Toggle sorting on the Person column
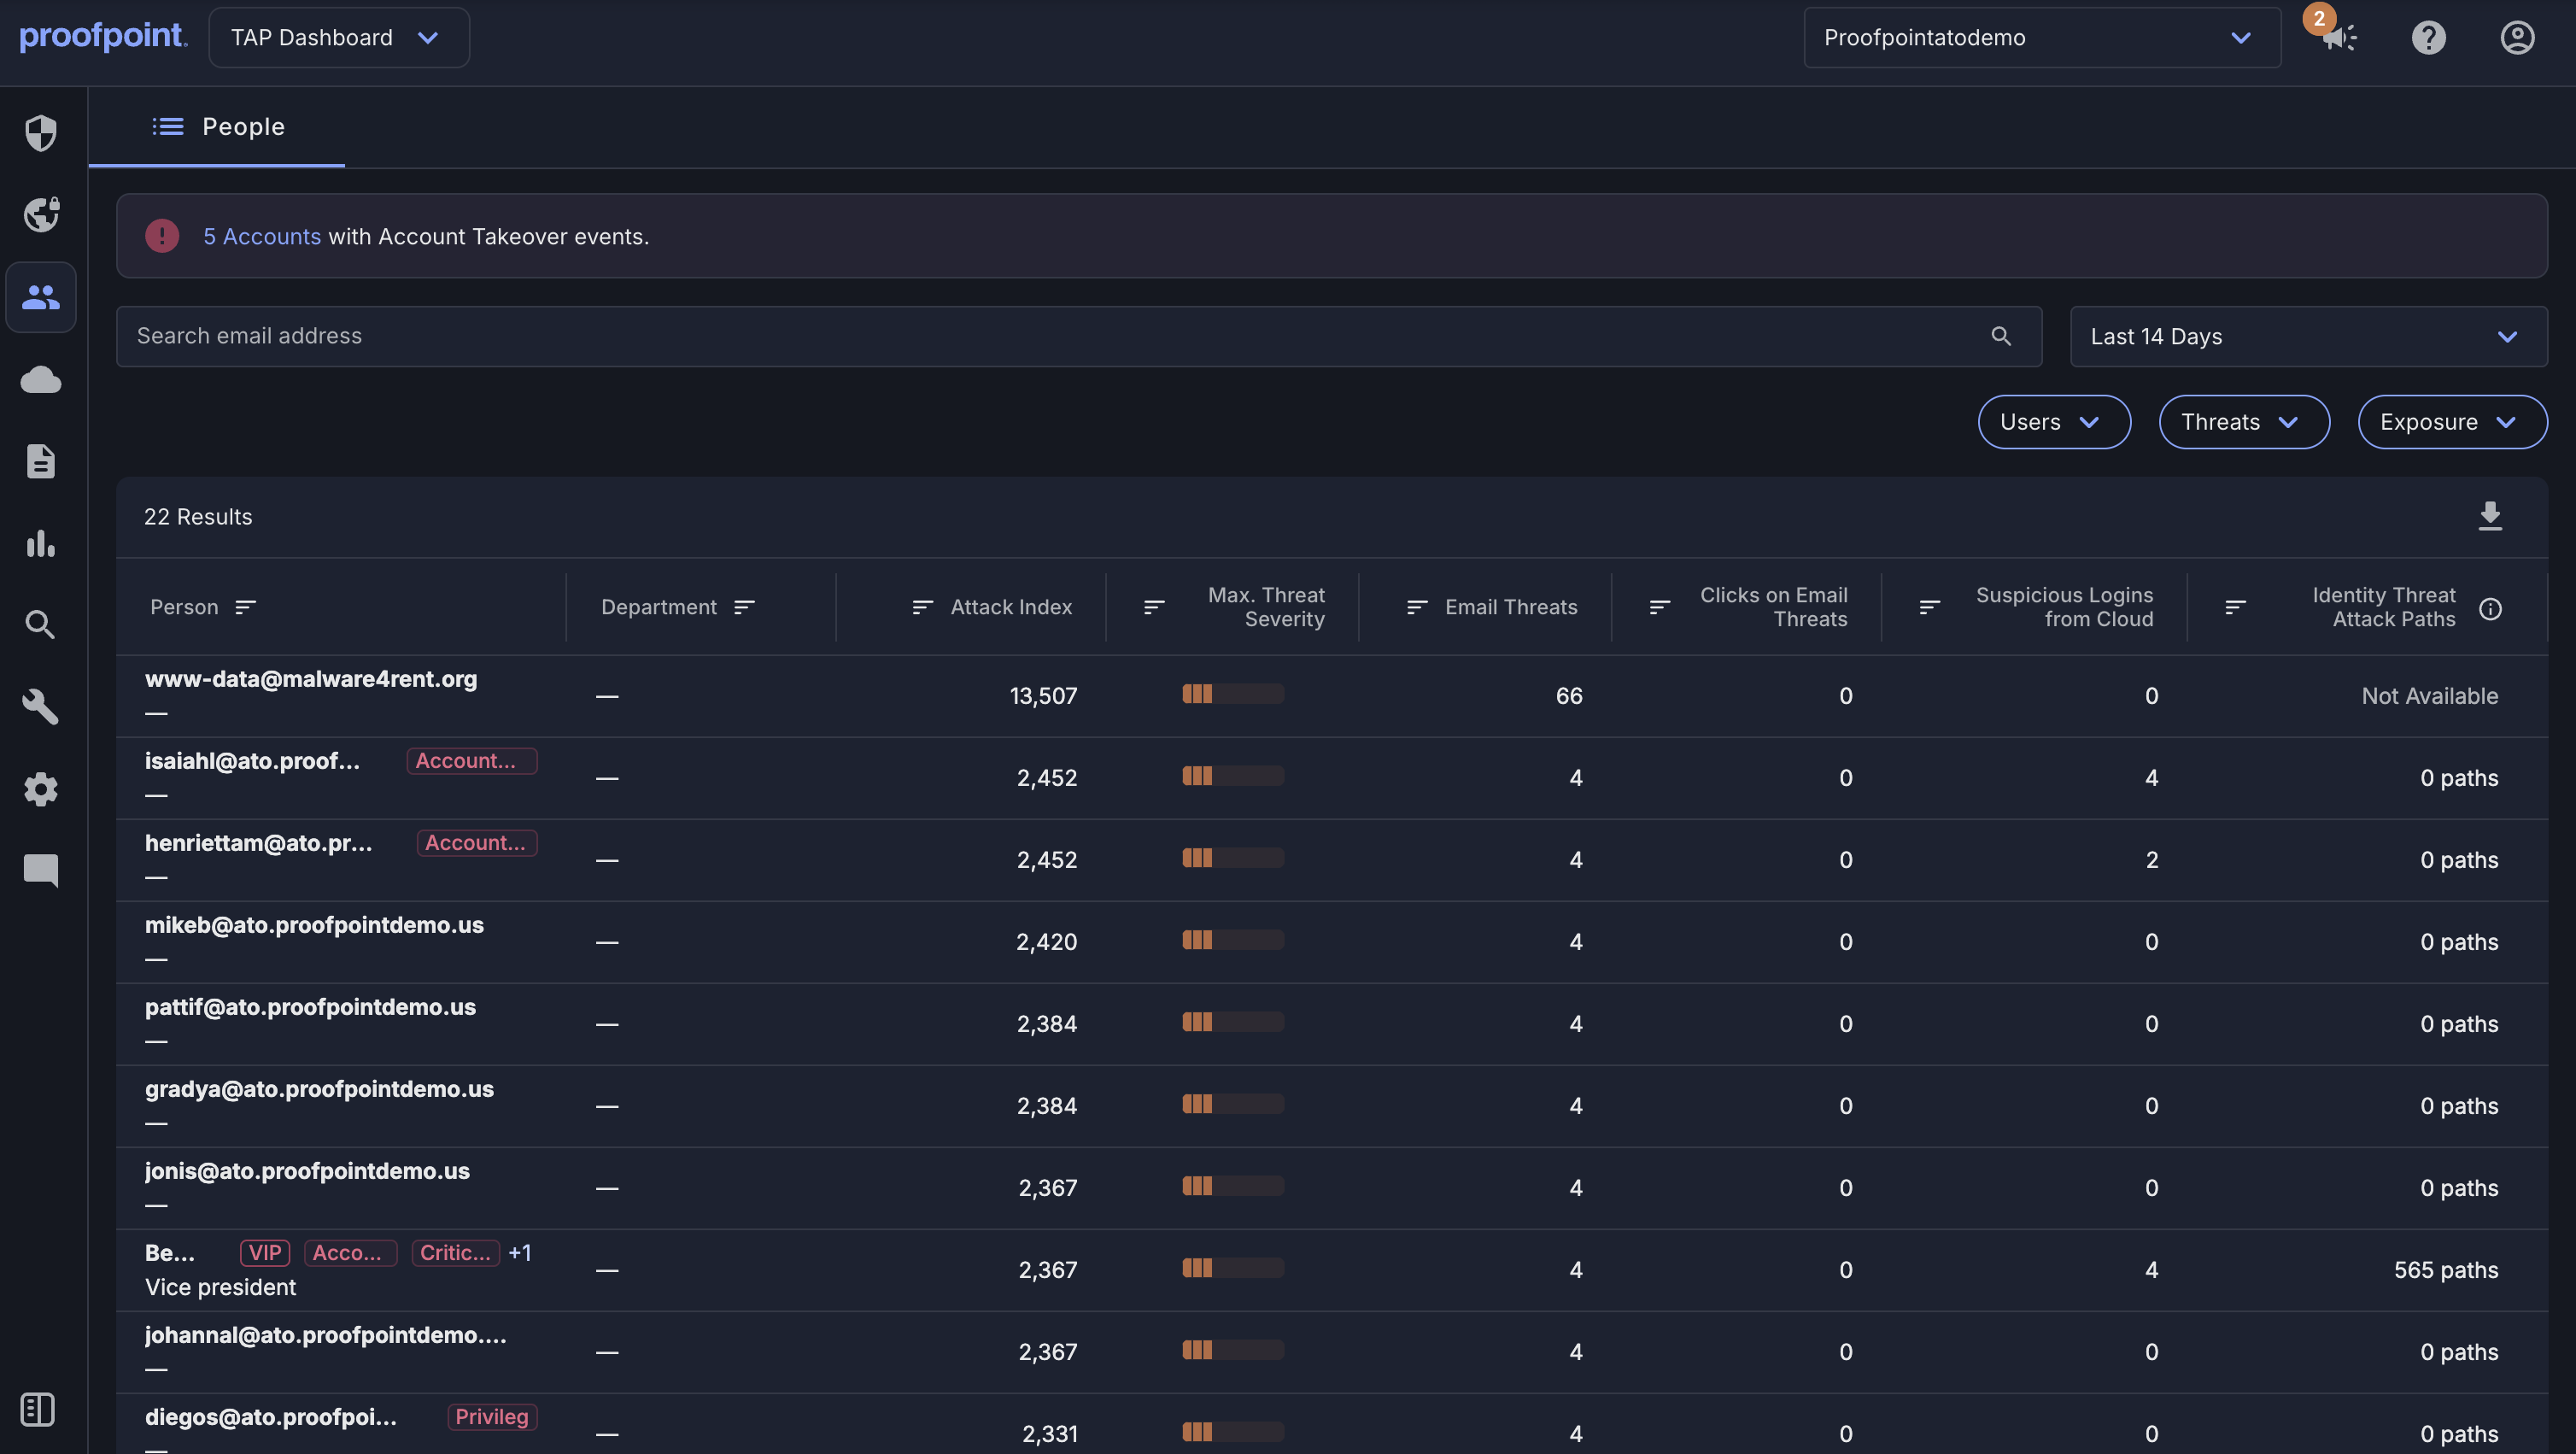This screenshot has width=2576, height=1454. point(246,607)
